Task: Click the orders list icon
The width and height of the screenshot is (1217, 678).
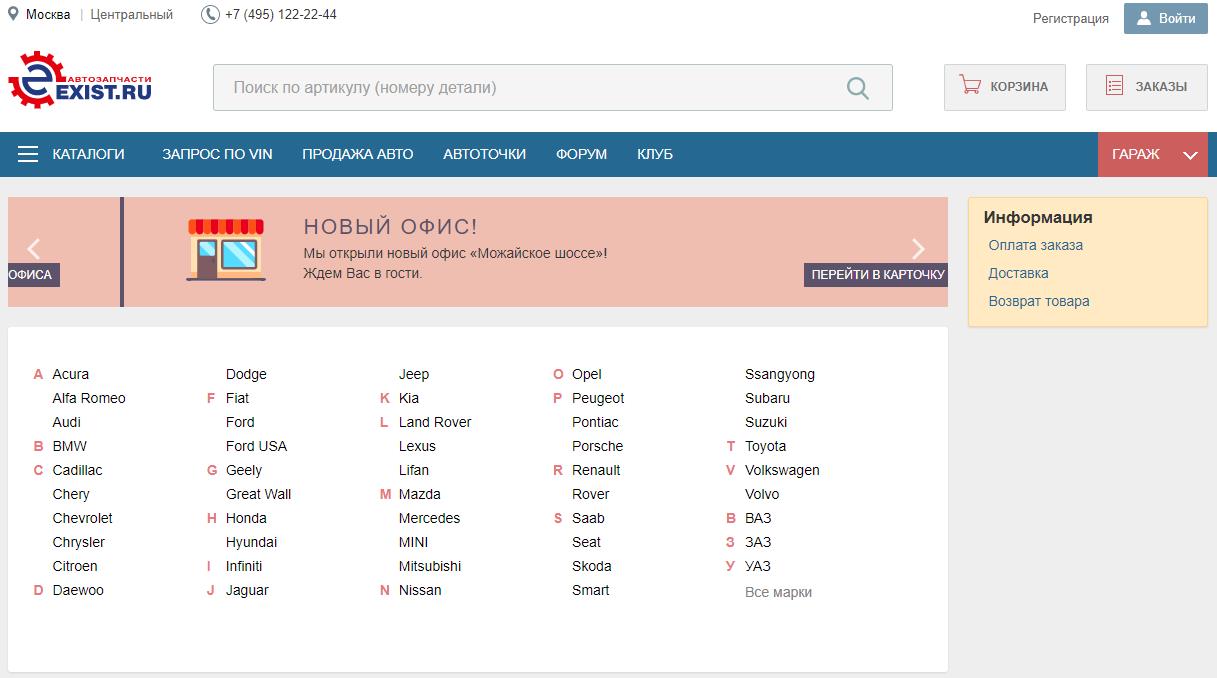Action: (x=1114, y=86)
